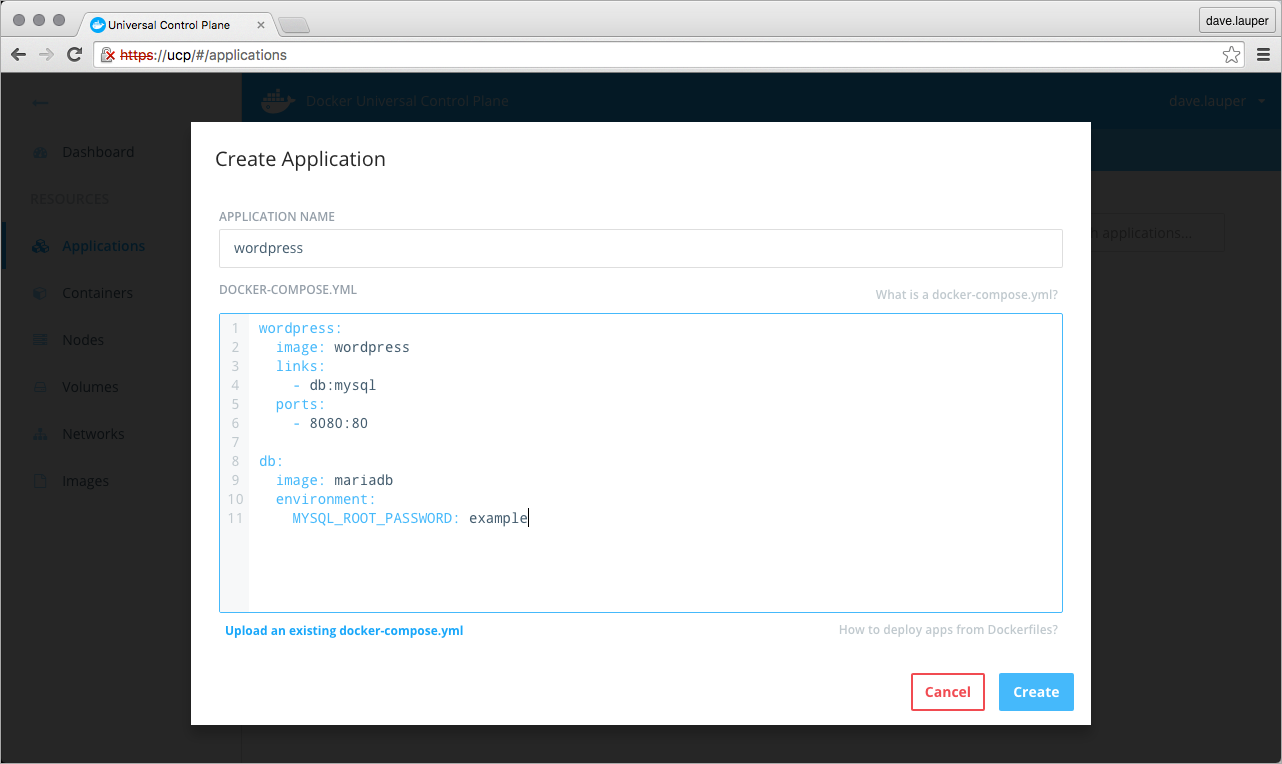Click the Volumes icon in sidebar
Image resolution: width=1282 pixels, height=764 pixels.
[x=40, y=388]
